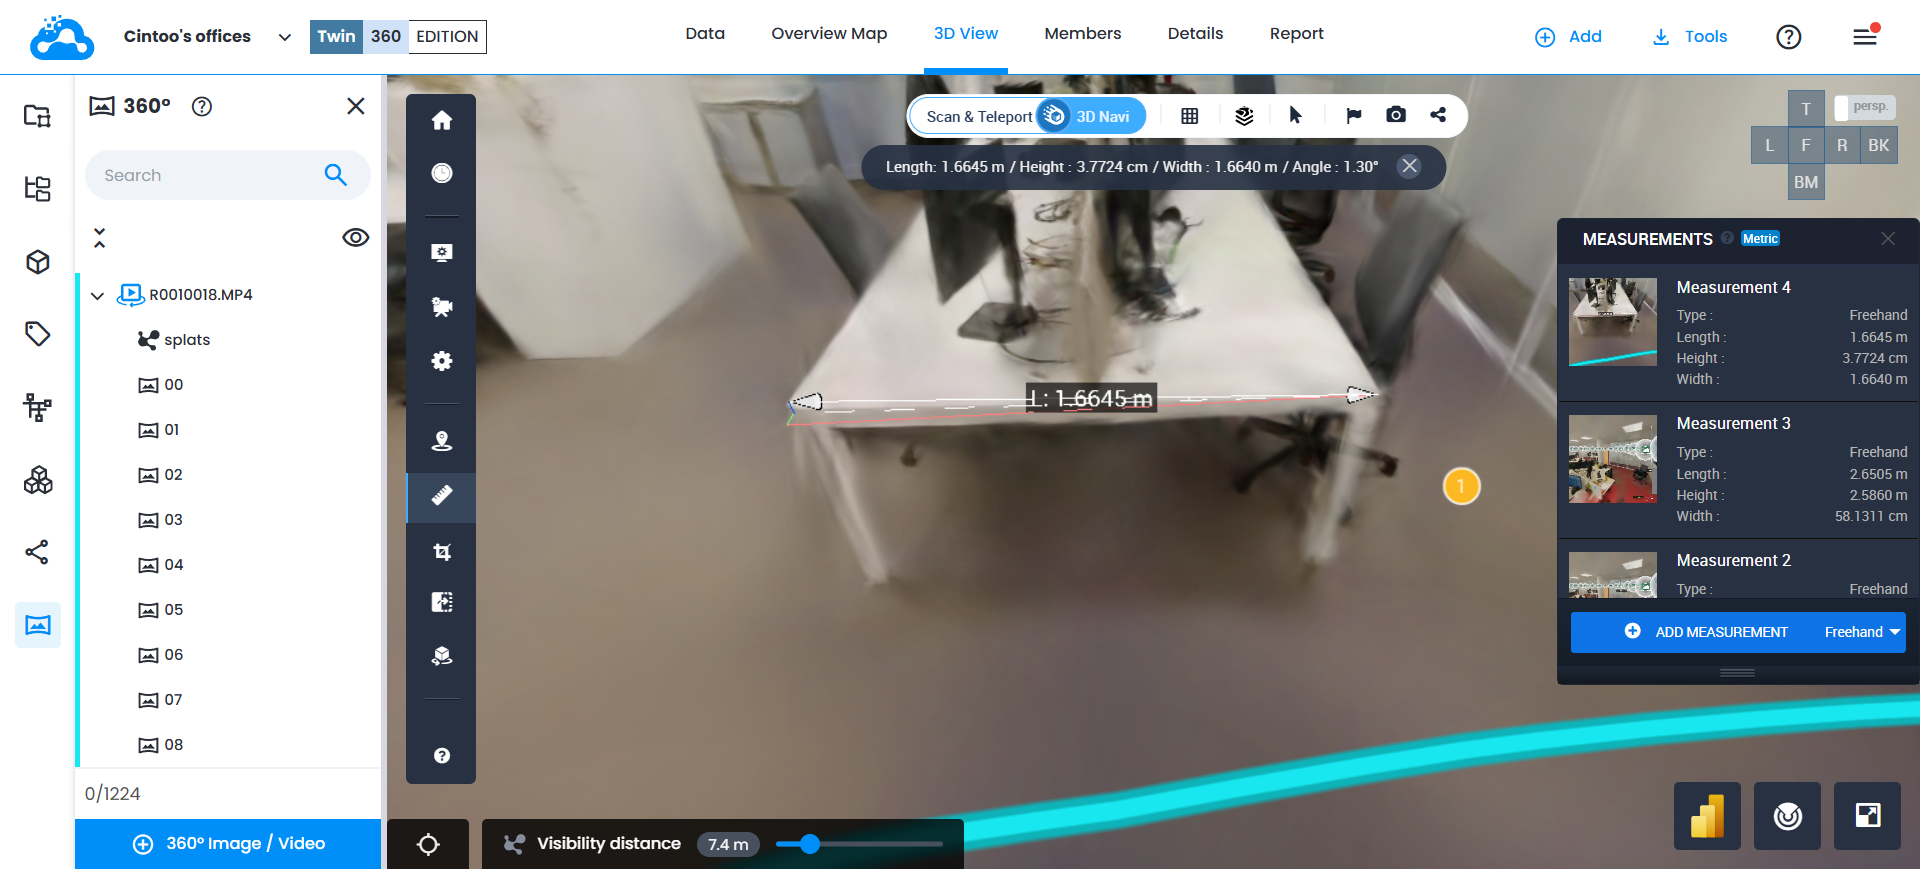Image resolution: width=1920 pixels, height=869 pixels.
Task: Select the pointer cursor tool
Action: click(1296, 116)
